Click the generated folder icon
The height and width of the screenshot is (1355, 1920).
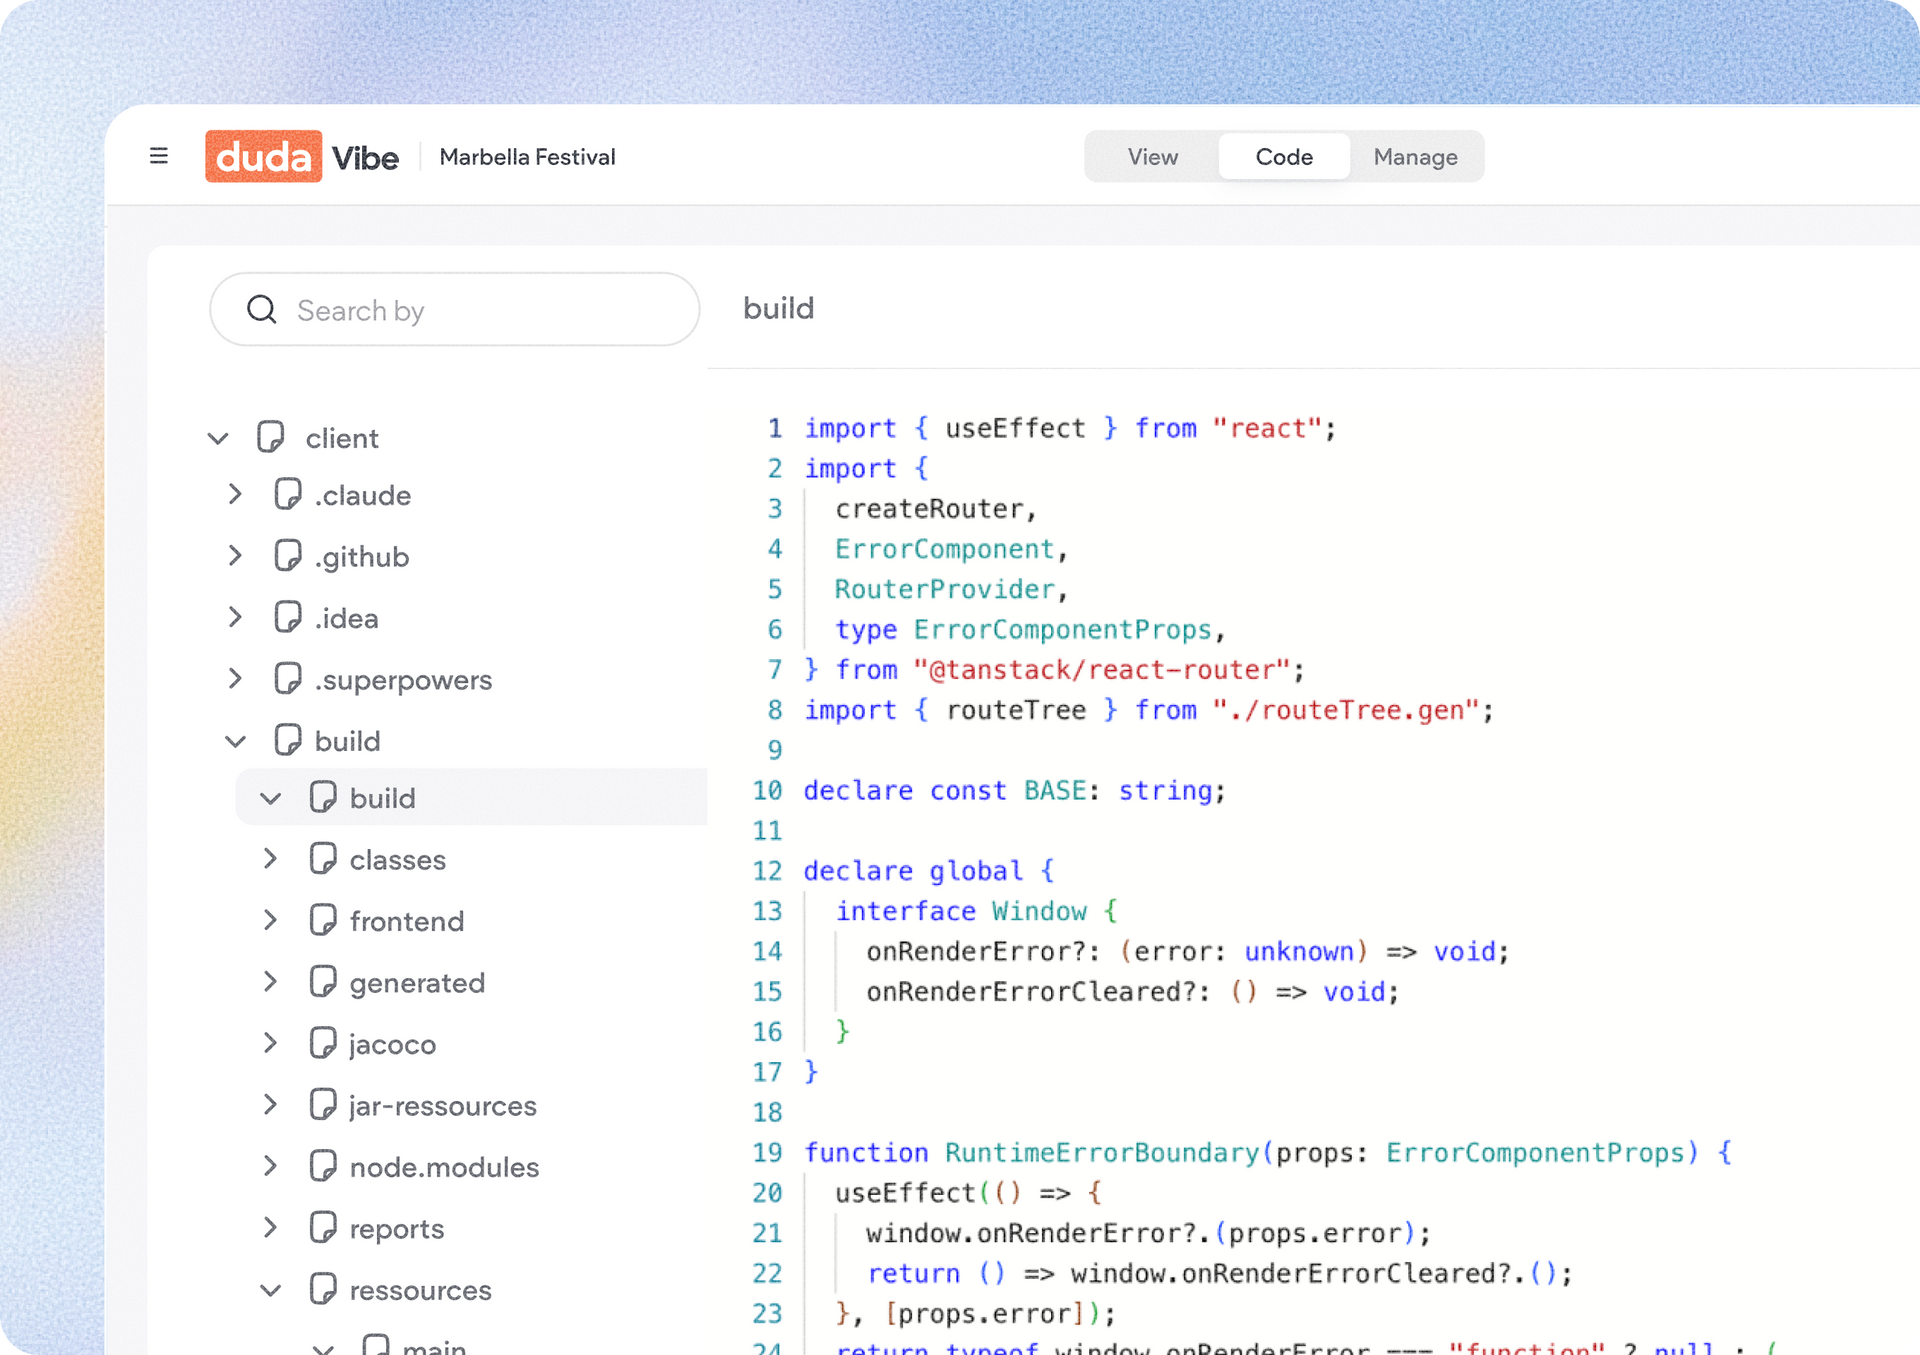[x=323, y=982]
